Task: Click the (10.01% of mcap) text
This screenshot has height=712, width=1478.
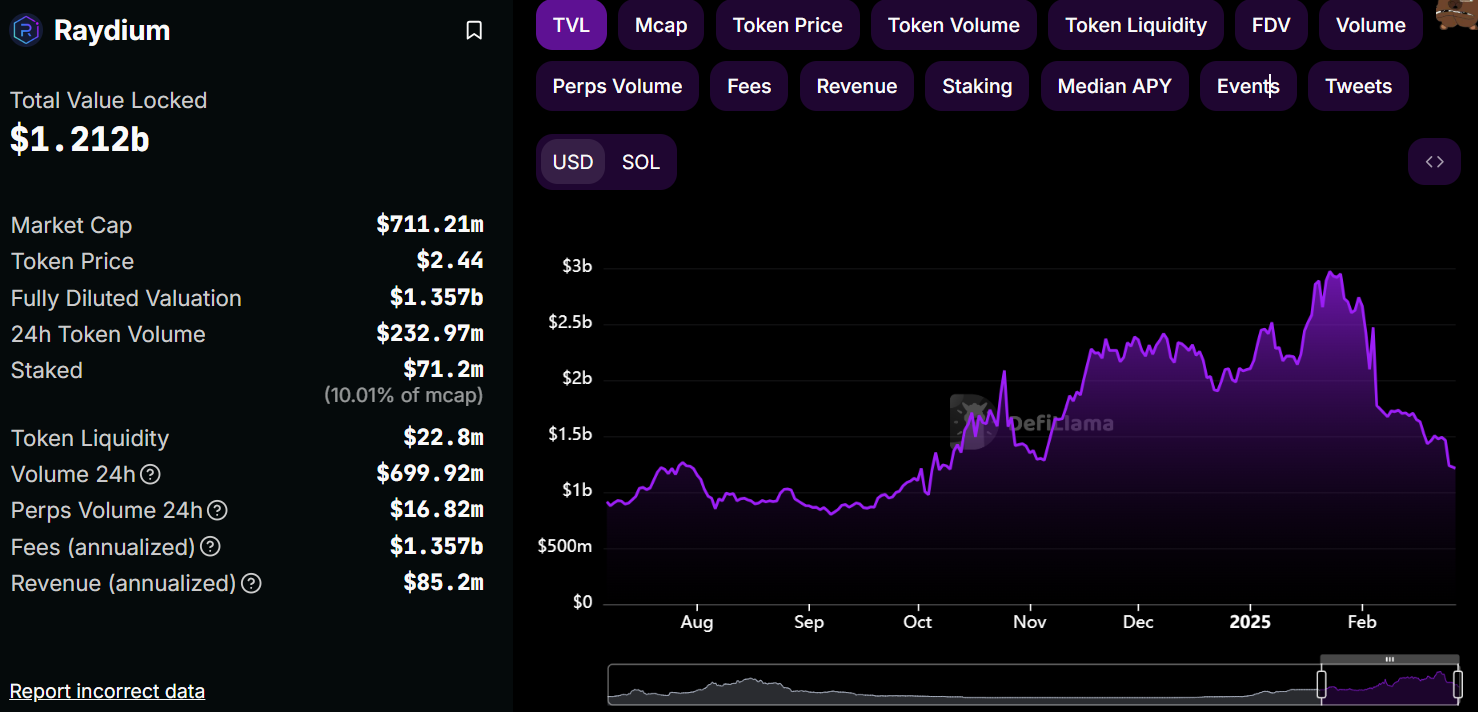Action: (x=403, y=395)
